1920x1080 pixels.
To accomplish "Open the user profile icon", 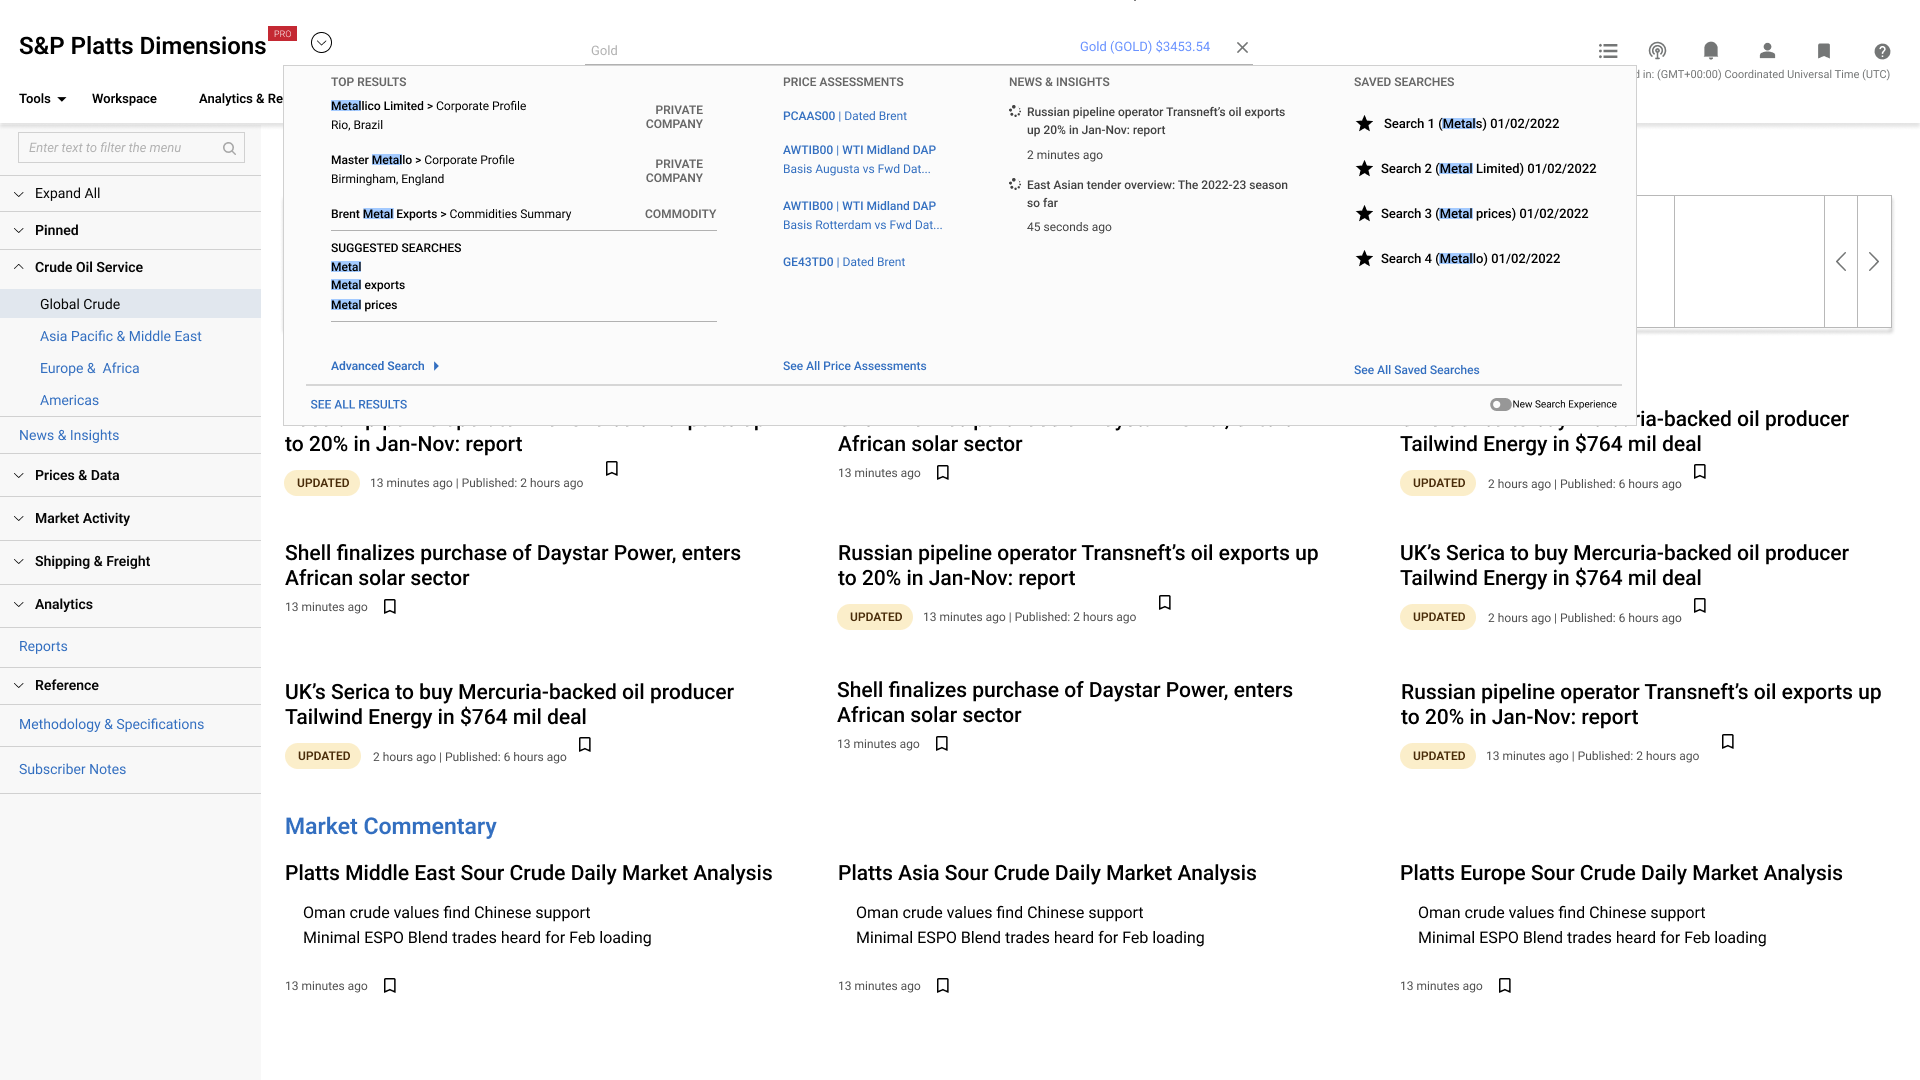I will coord(1767,51).
